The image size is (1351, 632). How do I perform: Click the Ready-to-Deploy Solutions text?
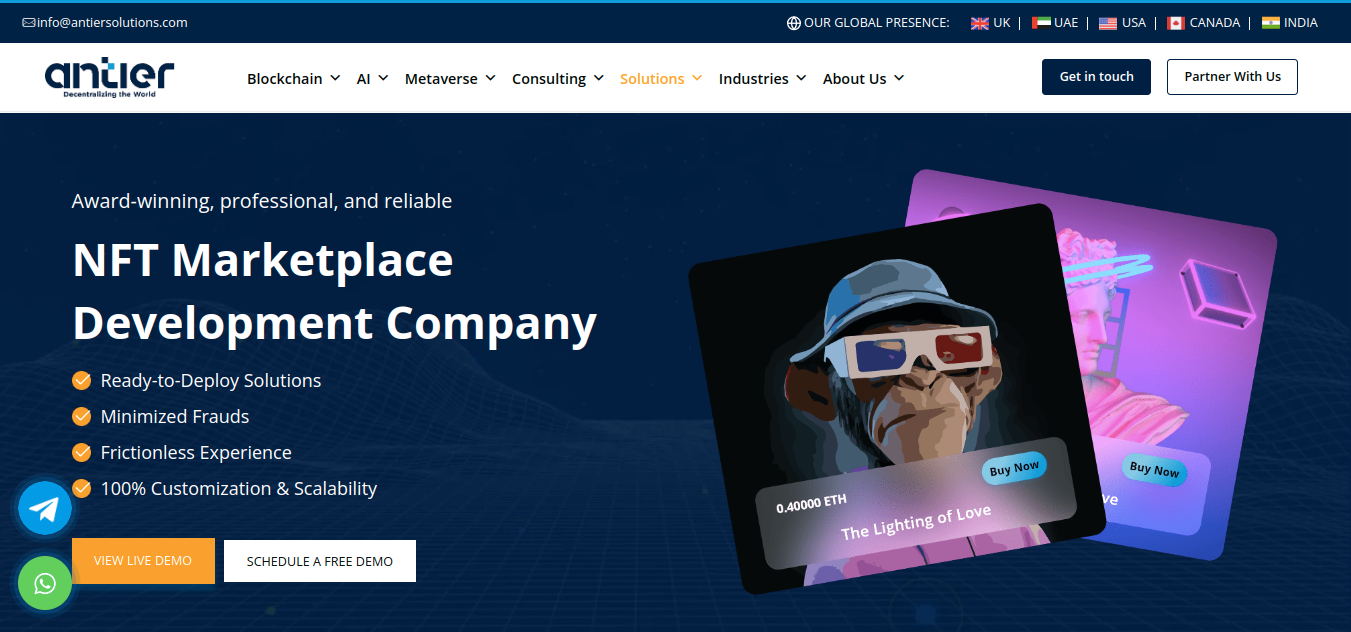211,380
